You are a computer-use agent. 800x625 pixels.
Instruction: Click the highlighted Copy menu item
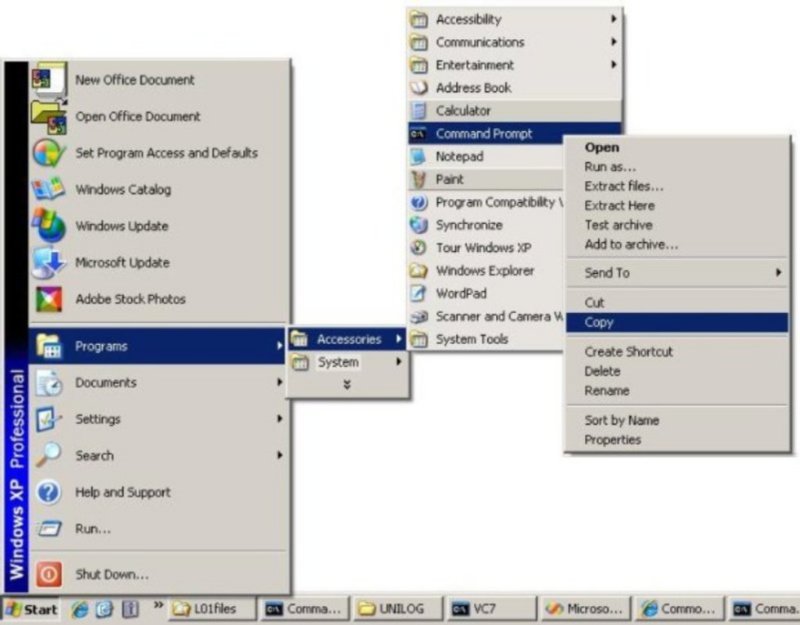click(x=677, y=322)
